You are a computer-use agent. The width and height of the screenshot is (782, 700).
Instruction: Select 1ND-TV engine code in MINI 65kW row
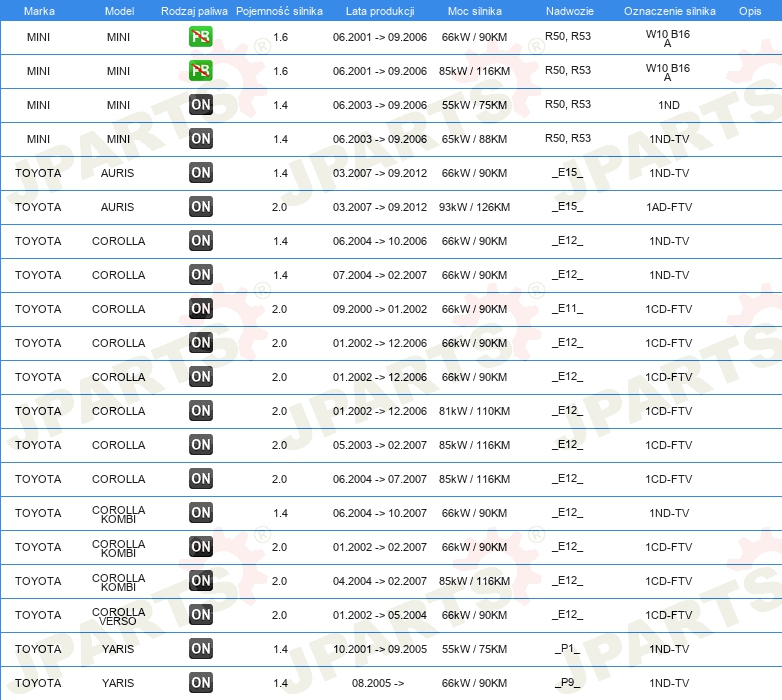coord(669,139)
